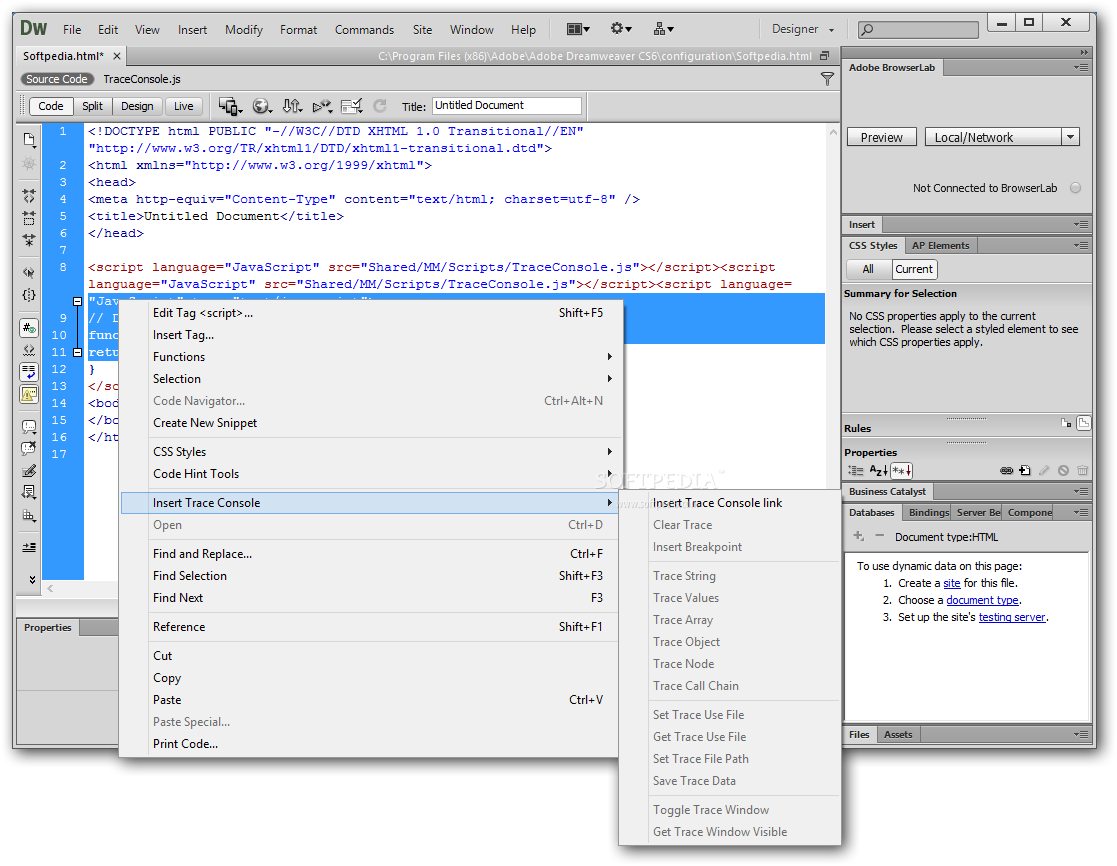Click Check browser compatibility icon
Image resolution: width=1117 pixels, height=866 pixels.
coord(352,106)
